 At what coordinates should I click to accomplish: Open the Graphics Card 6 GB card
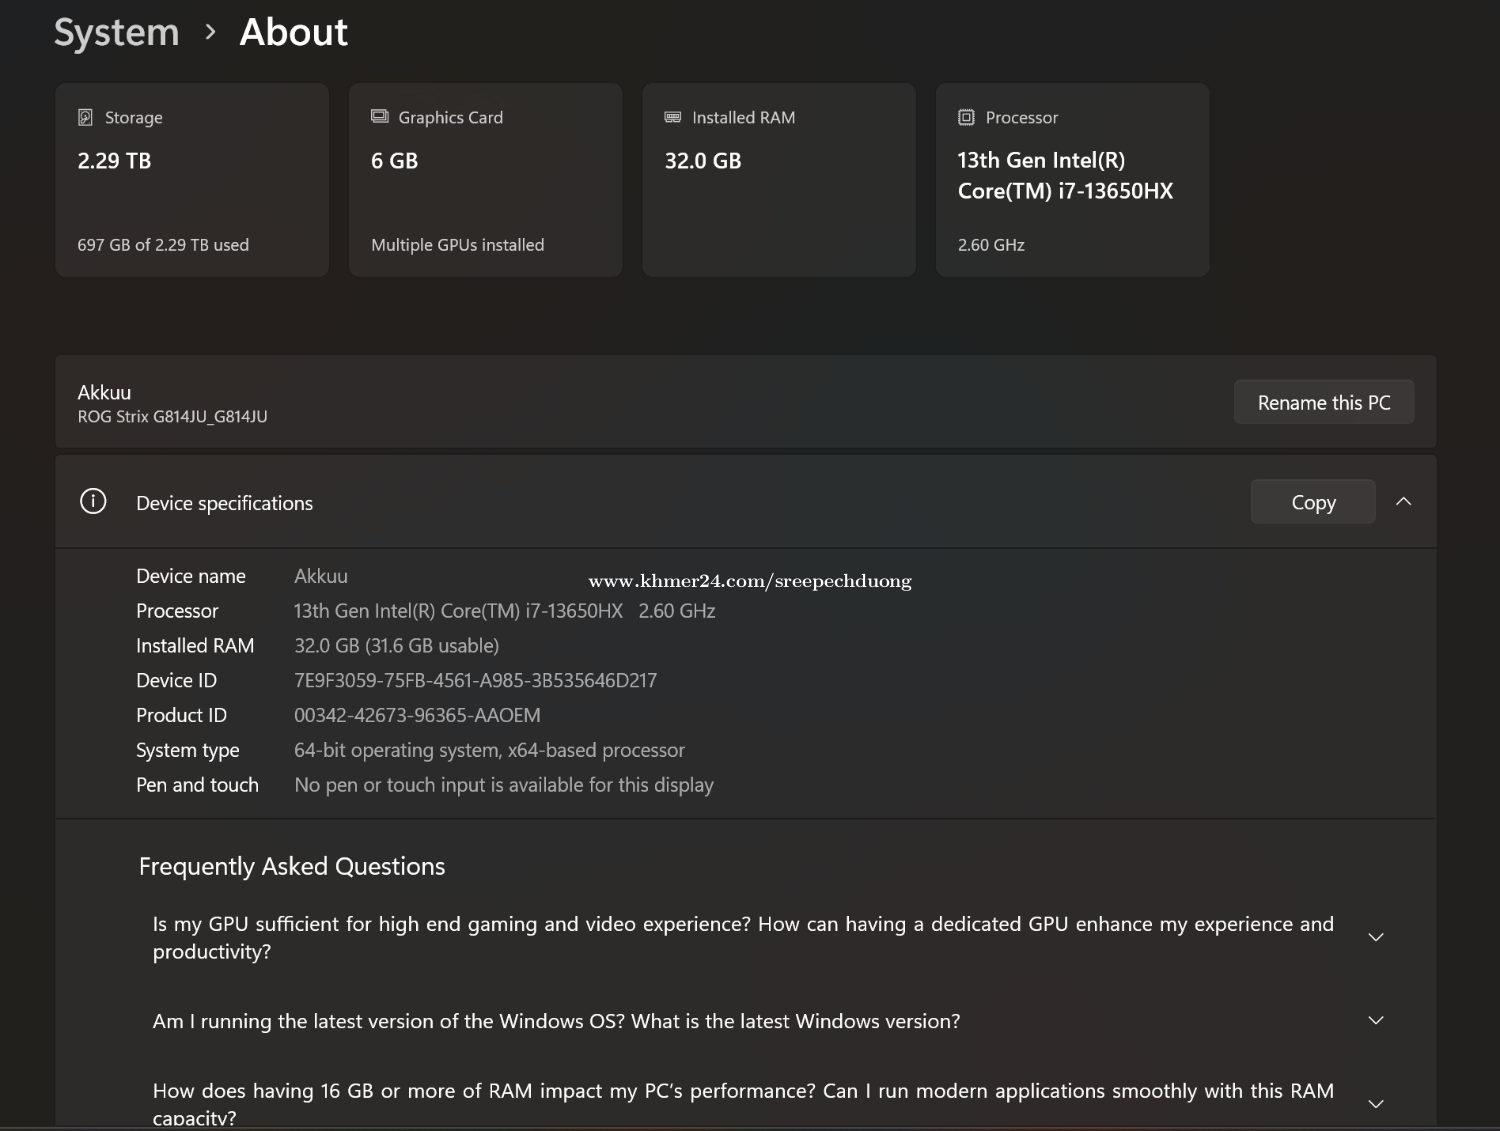tap(485, 180)
